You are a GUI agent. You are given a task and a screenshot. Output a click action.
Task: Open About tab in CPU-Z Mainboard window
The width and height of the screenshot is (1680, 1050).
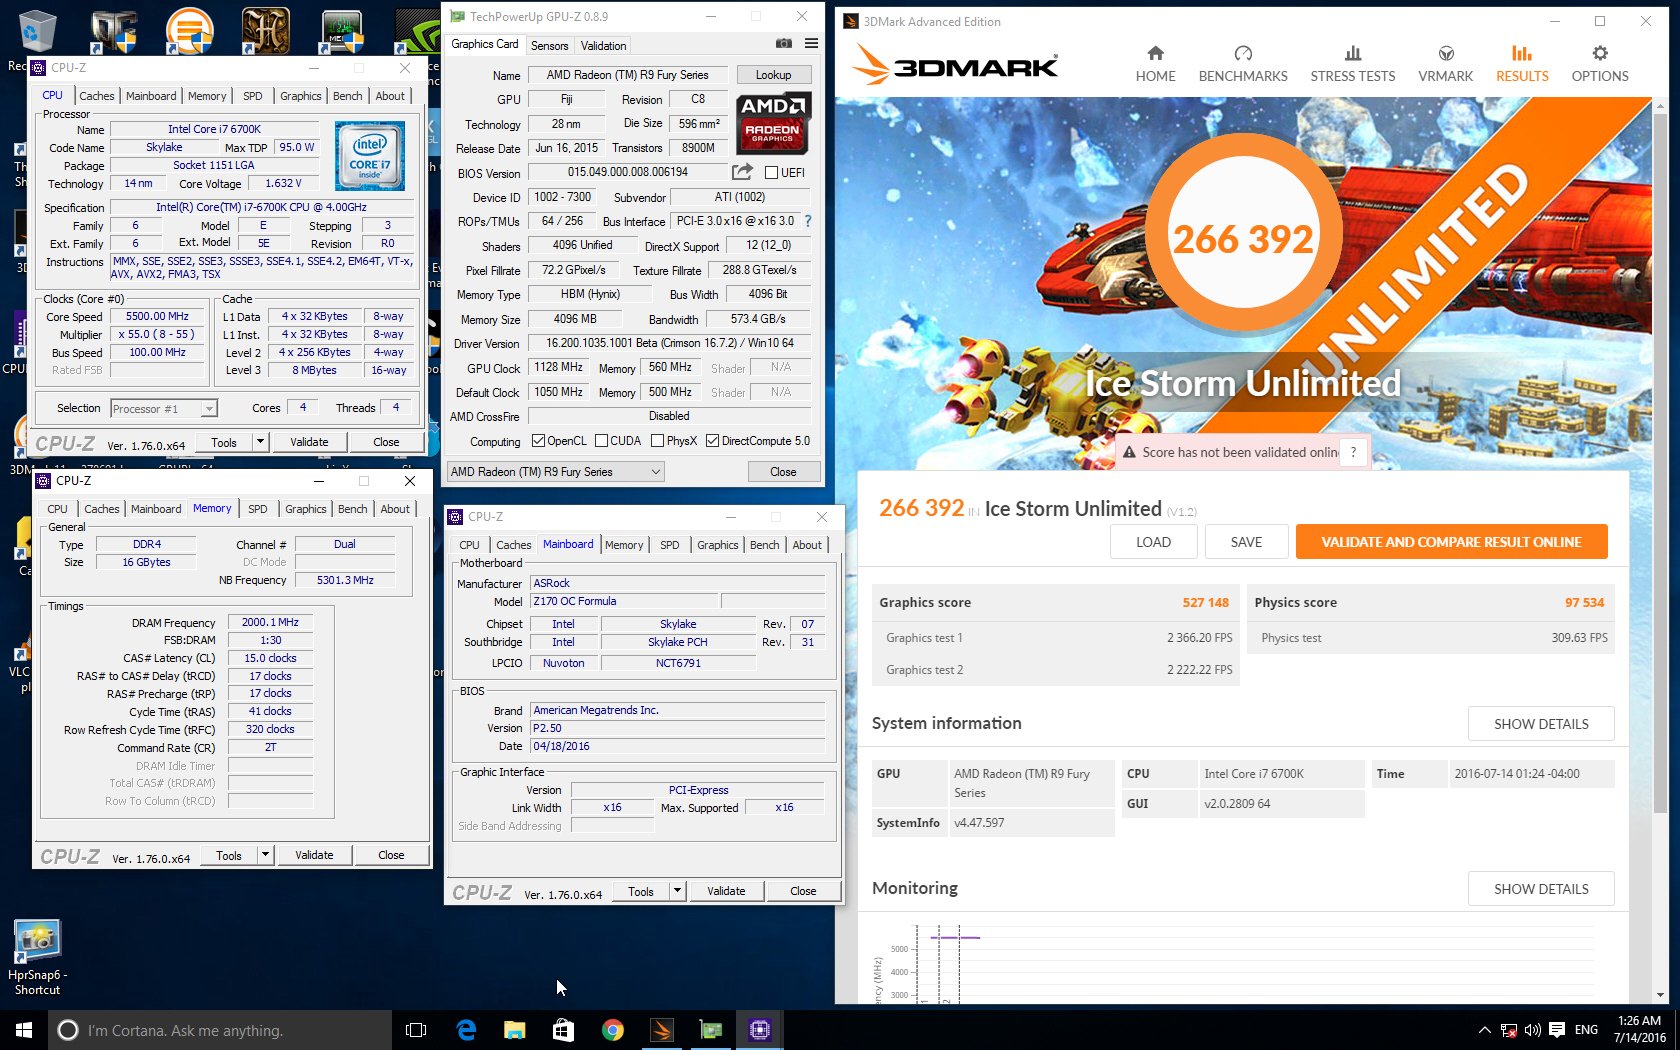pos(807,545)
